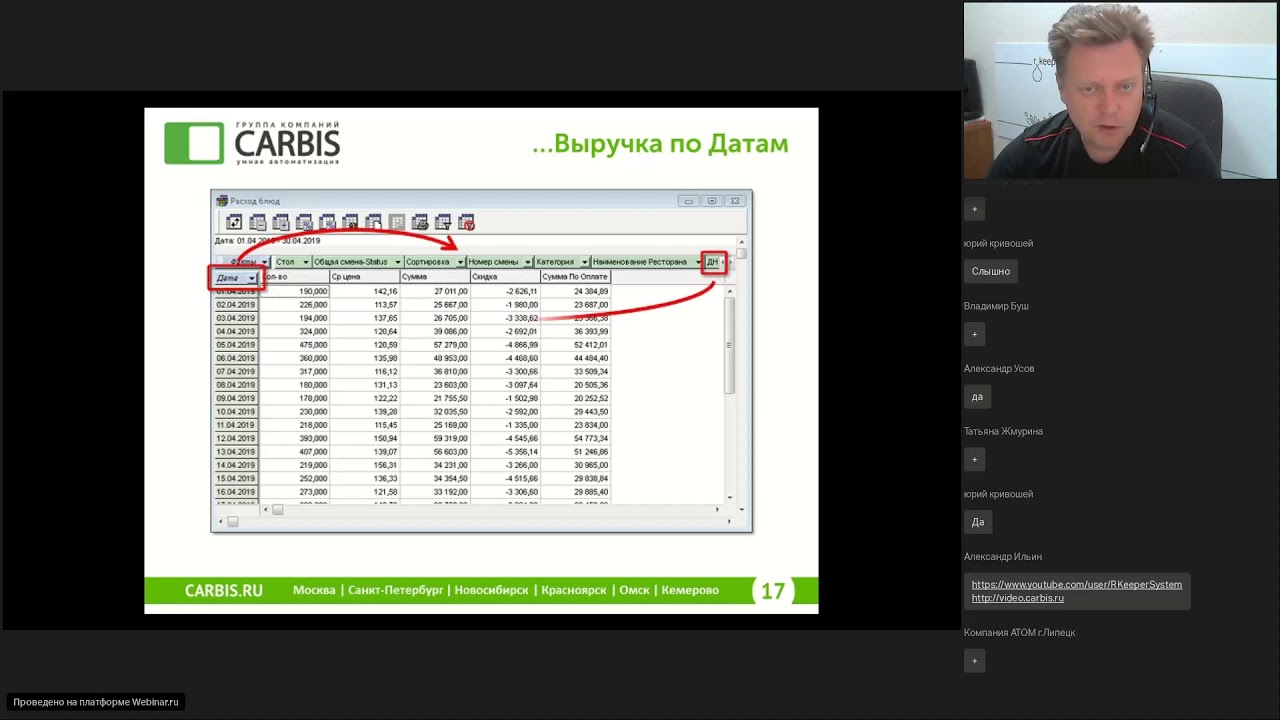Click the horizontal scrollbar right arrow

[717, 510]
